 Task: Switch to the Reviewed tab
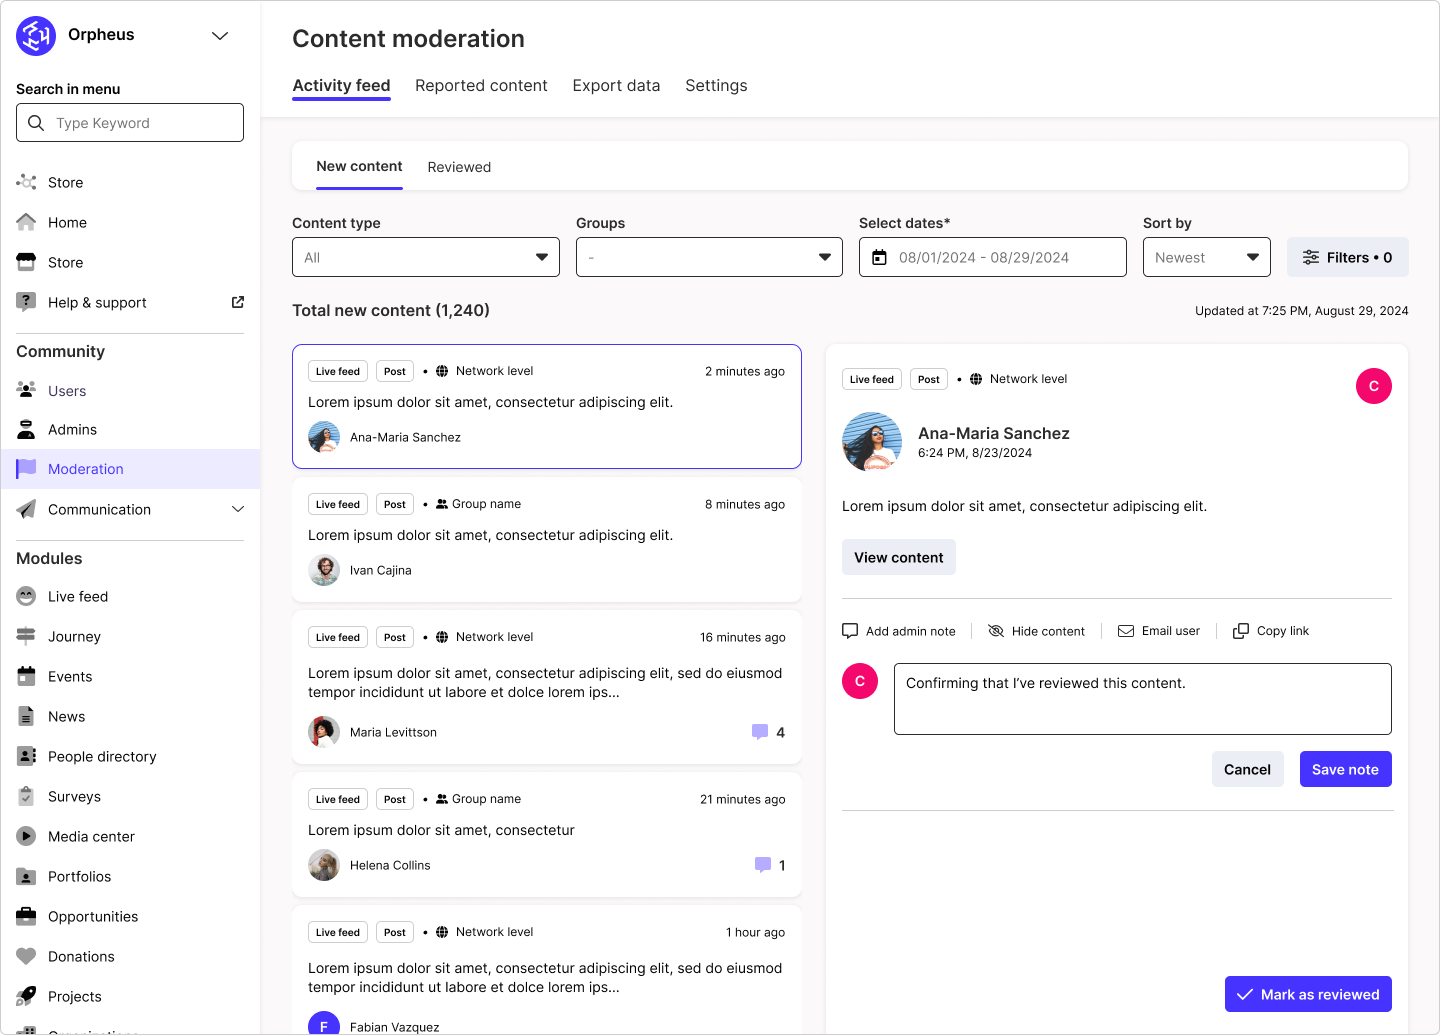point(459,166)
